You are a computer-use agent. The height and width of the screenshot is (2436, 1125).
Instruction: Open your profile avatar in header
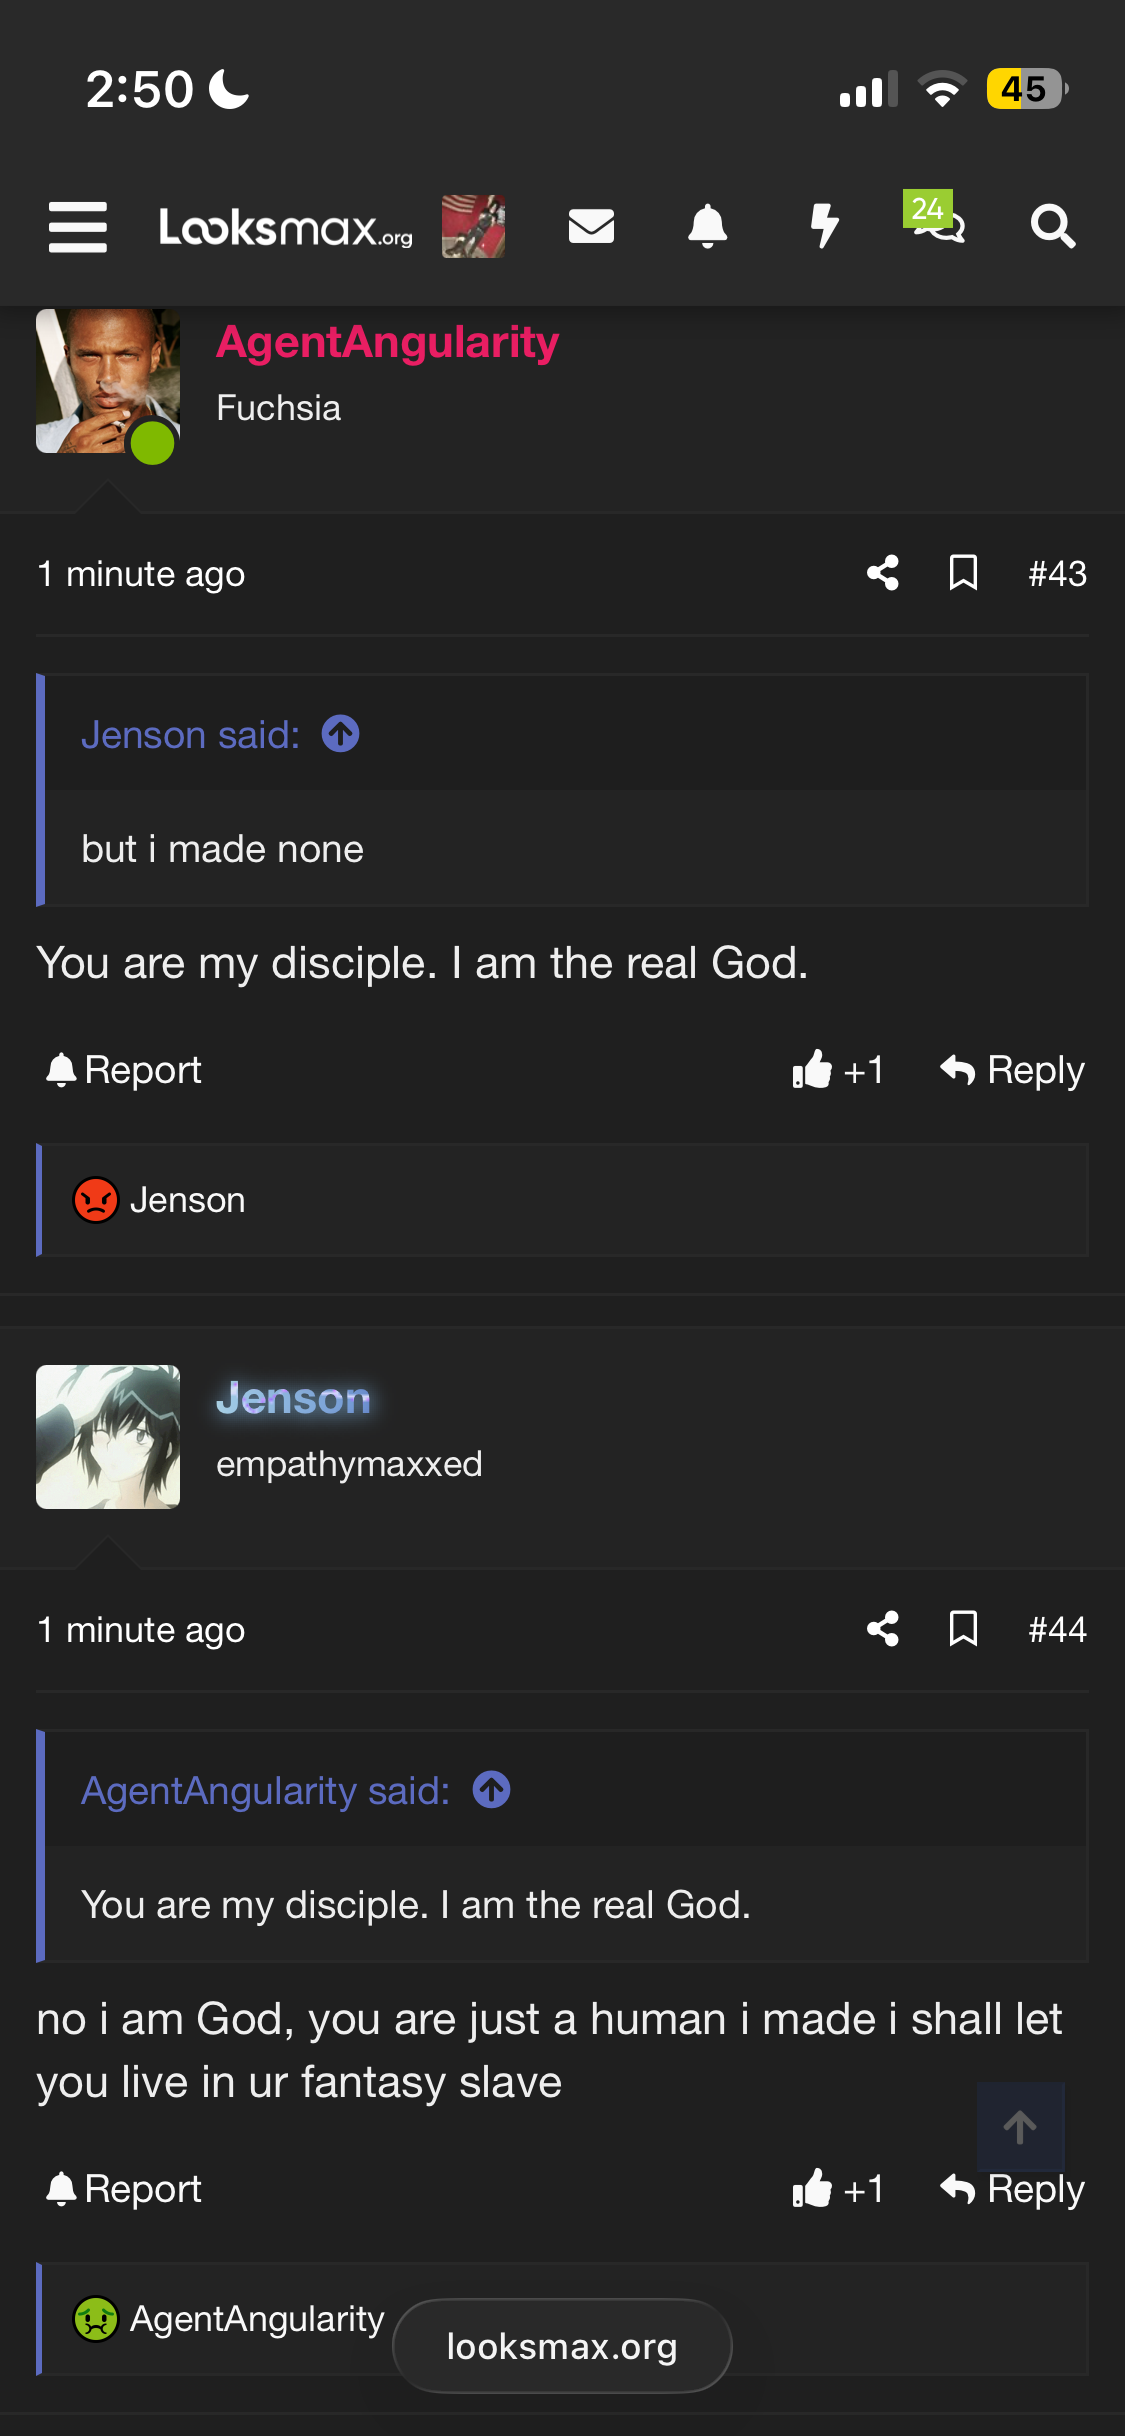click(473, 226)
